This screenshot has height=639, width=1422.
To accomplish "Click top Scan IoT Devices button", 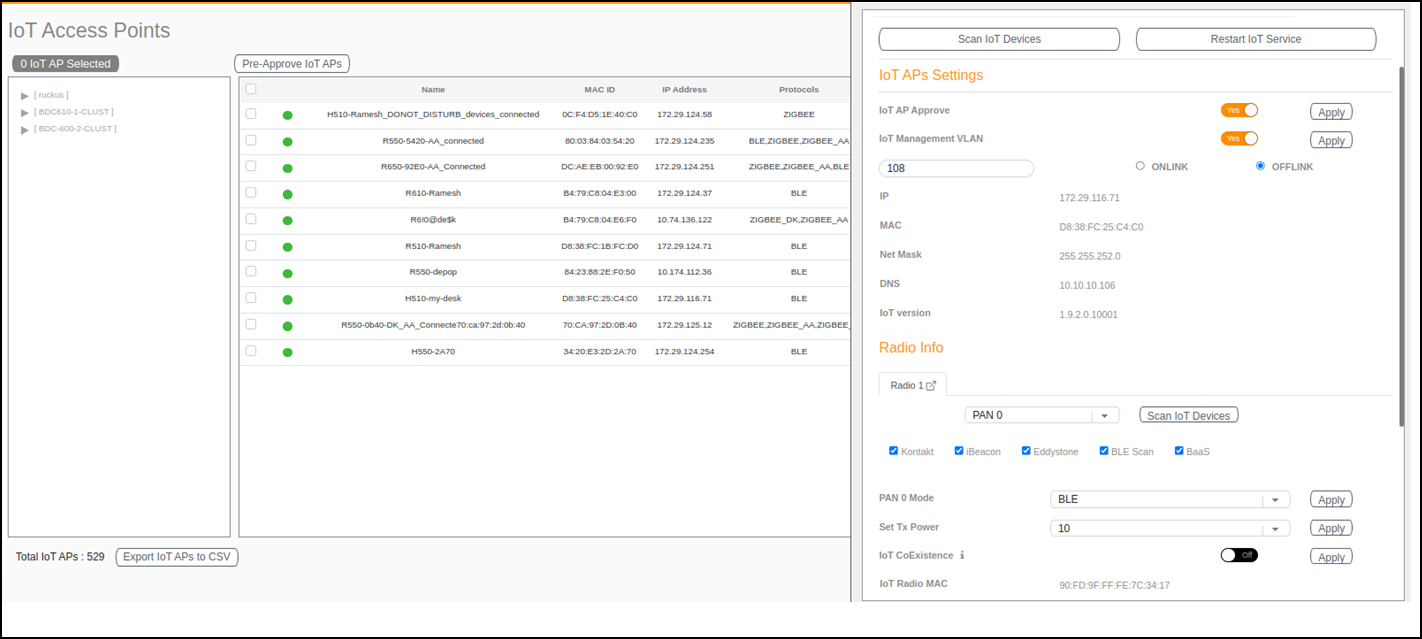I will pyautogui.click(x=999, y=39).
